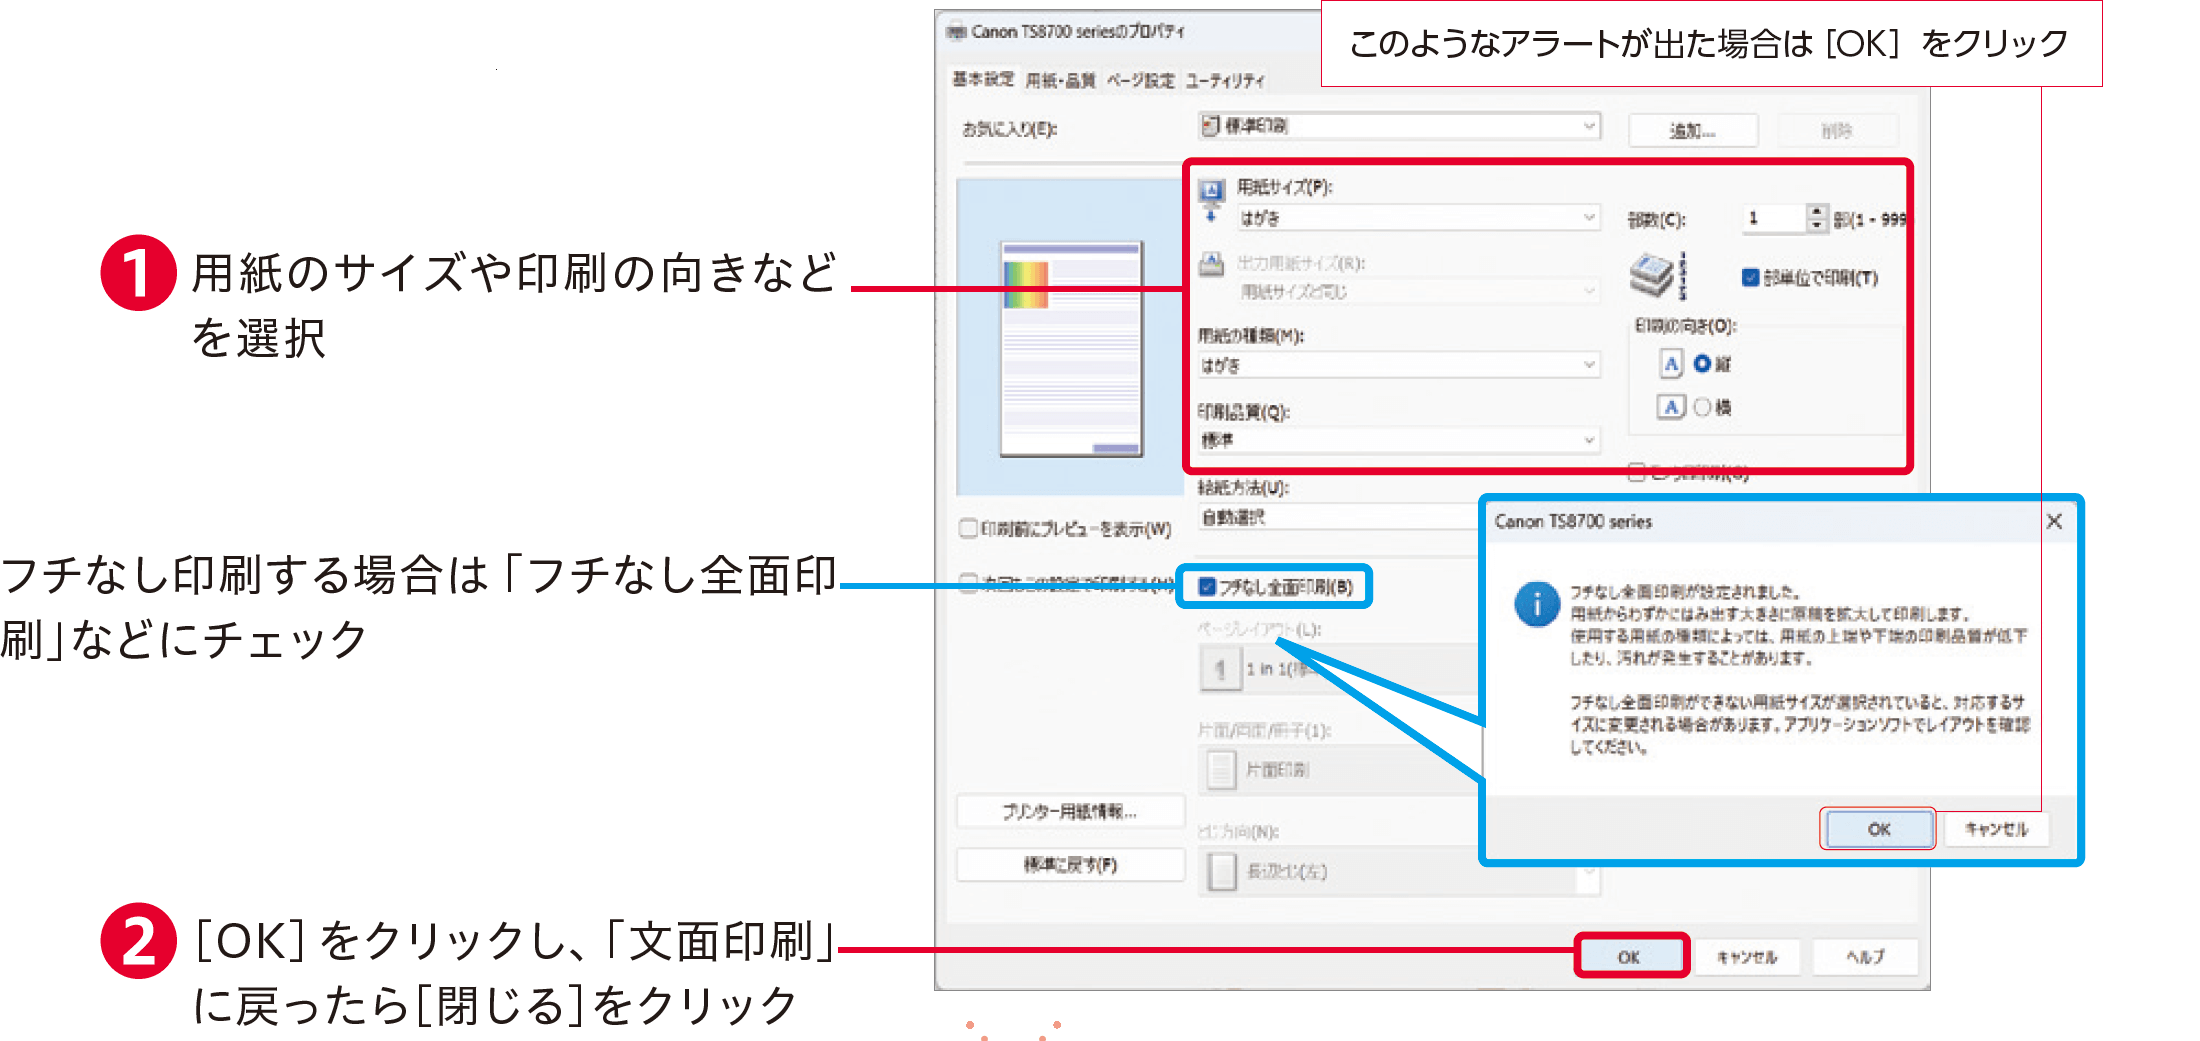Switch to the ページ設定 tab
Image resolution: width=2200 pixels, height=1041 pixels.
(1140, 80)
